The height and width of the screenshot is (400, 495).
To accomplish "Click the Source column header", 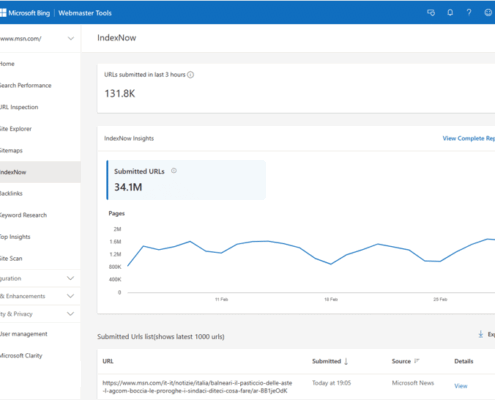I will click(x=401, y=361).
